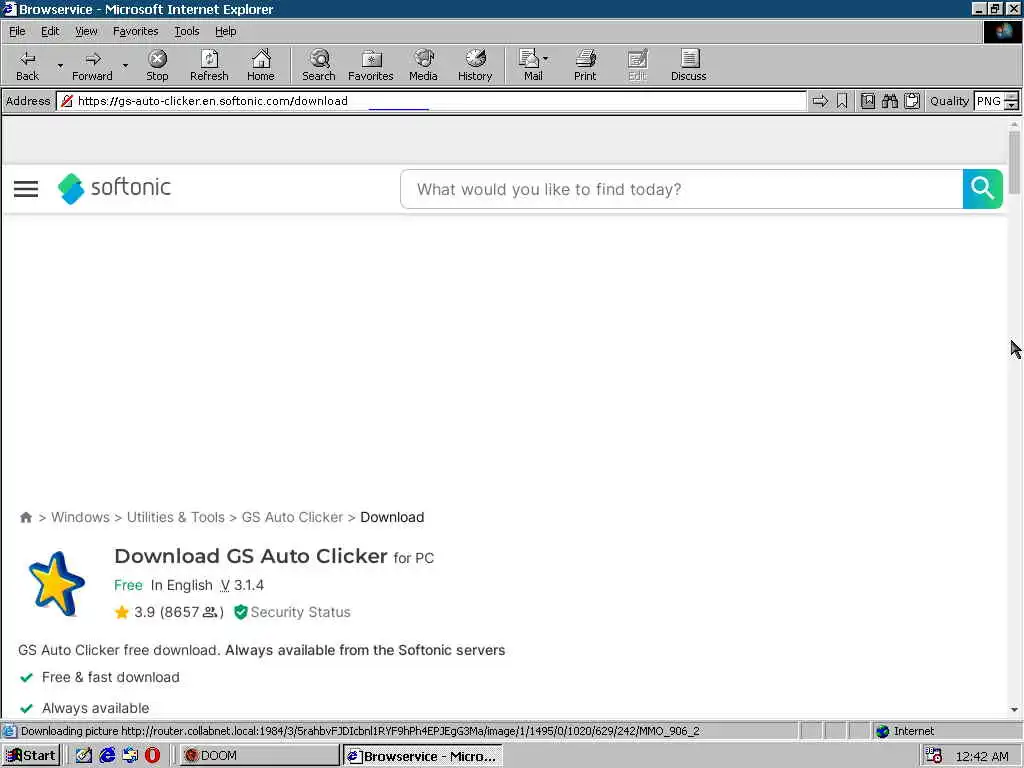Refresh the current page
Image resolution: width=1024 pixels, height=768 pixels.
(209, 65)
